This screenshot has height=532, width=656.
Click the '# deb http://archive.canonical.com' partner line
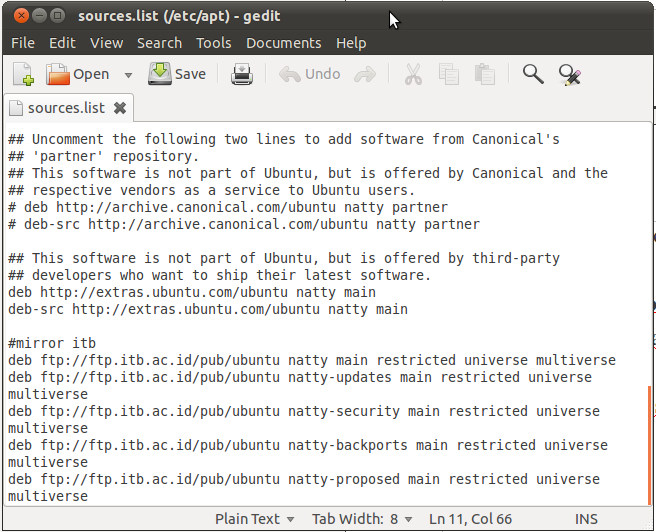[228, 207]
